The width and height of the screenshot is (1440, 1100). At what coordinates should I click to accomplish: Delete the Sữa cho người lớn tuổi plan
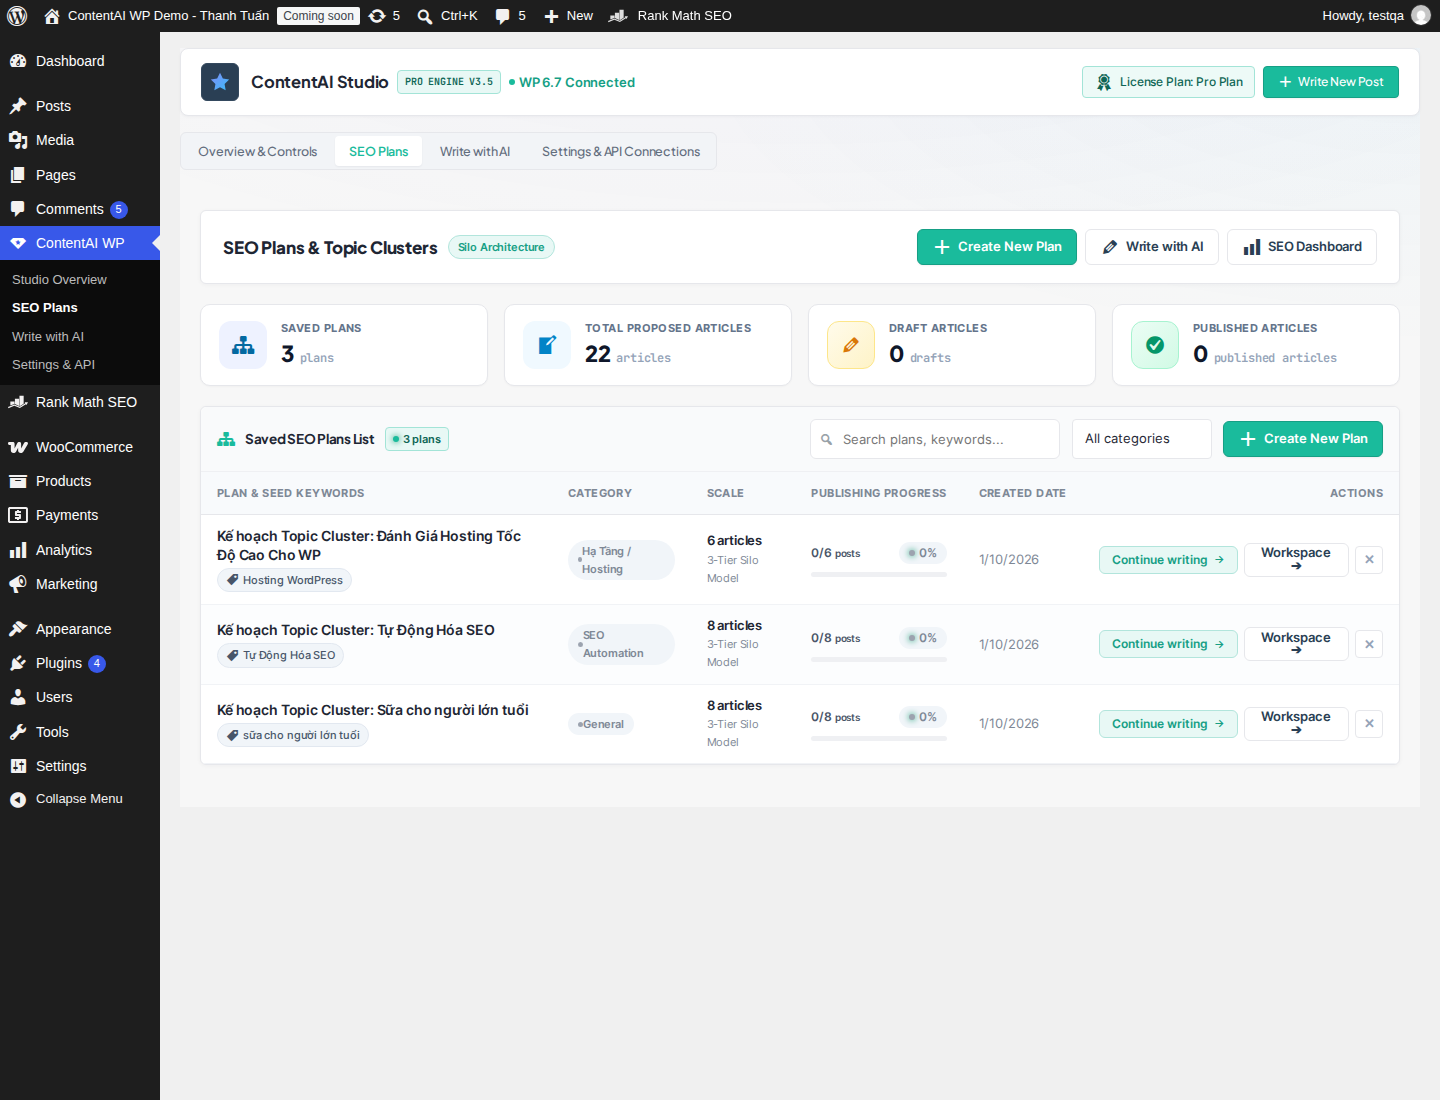pyautogui.click(x=1369, y=724)
